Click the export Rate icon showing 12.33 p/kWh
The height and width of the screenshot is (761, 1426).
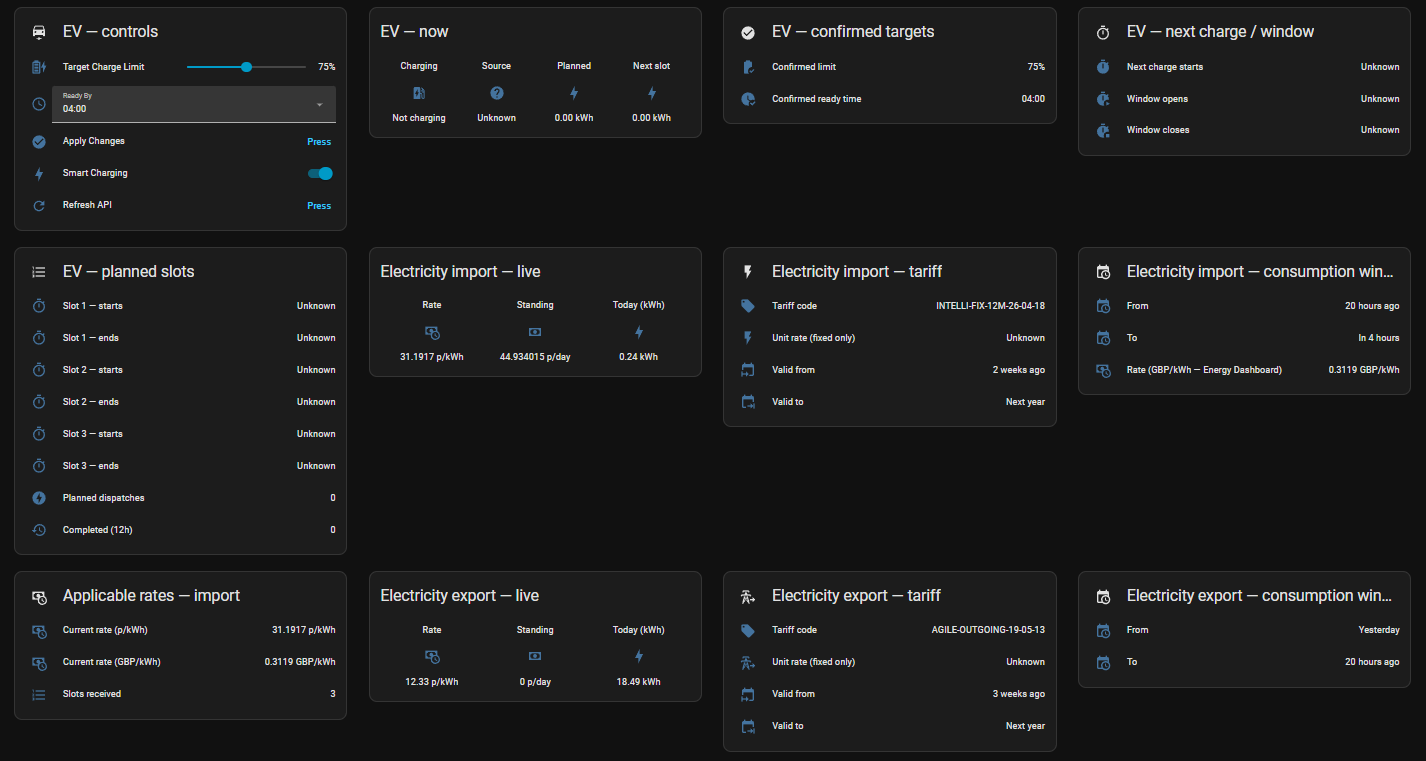432,656
